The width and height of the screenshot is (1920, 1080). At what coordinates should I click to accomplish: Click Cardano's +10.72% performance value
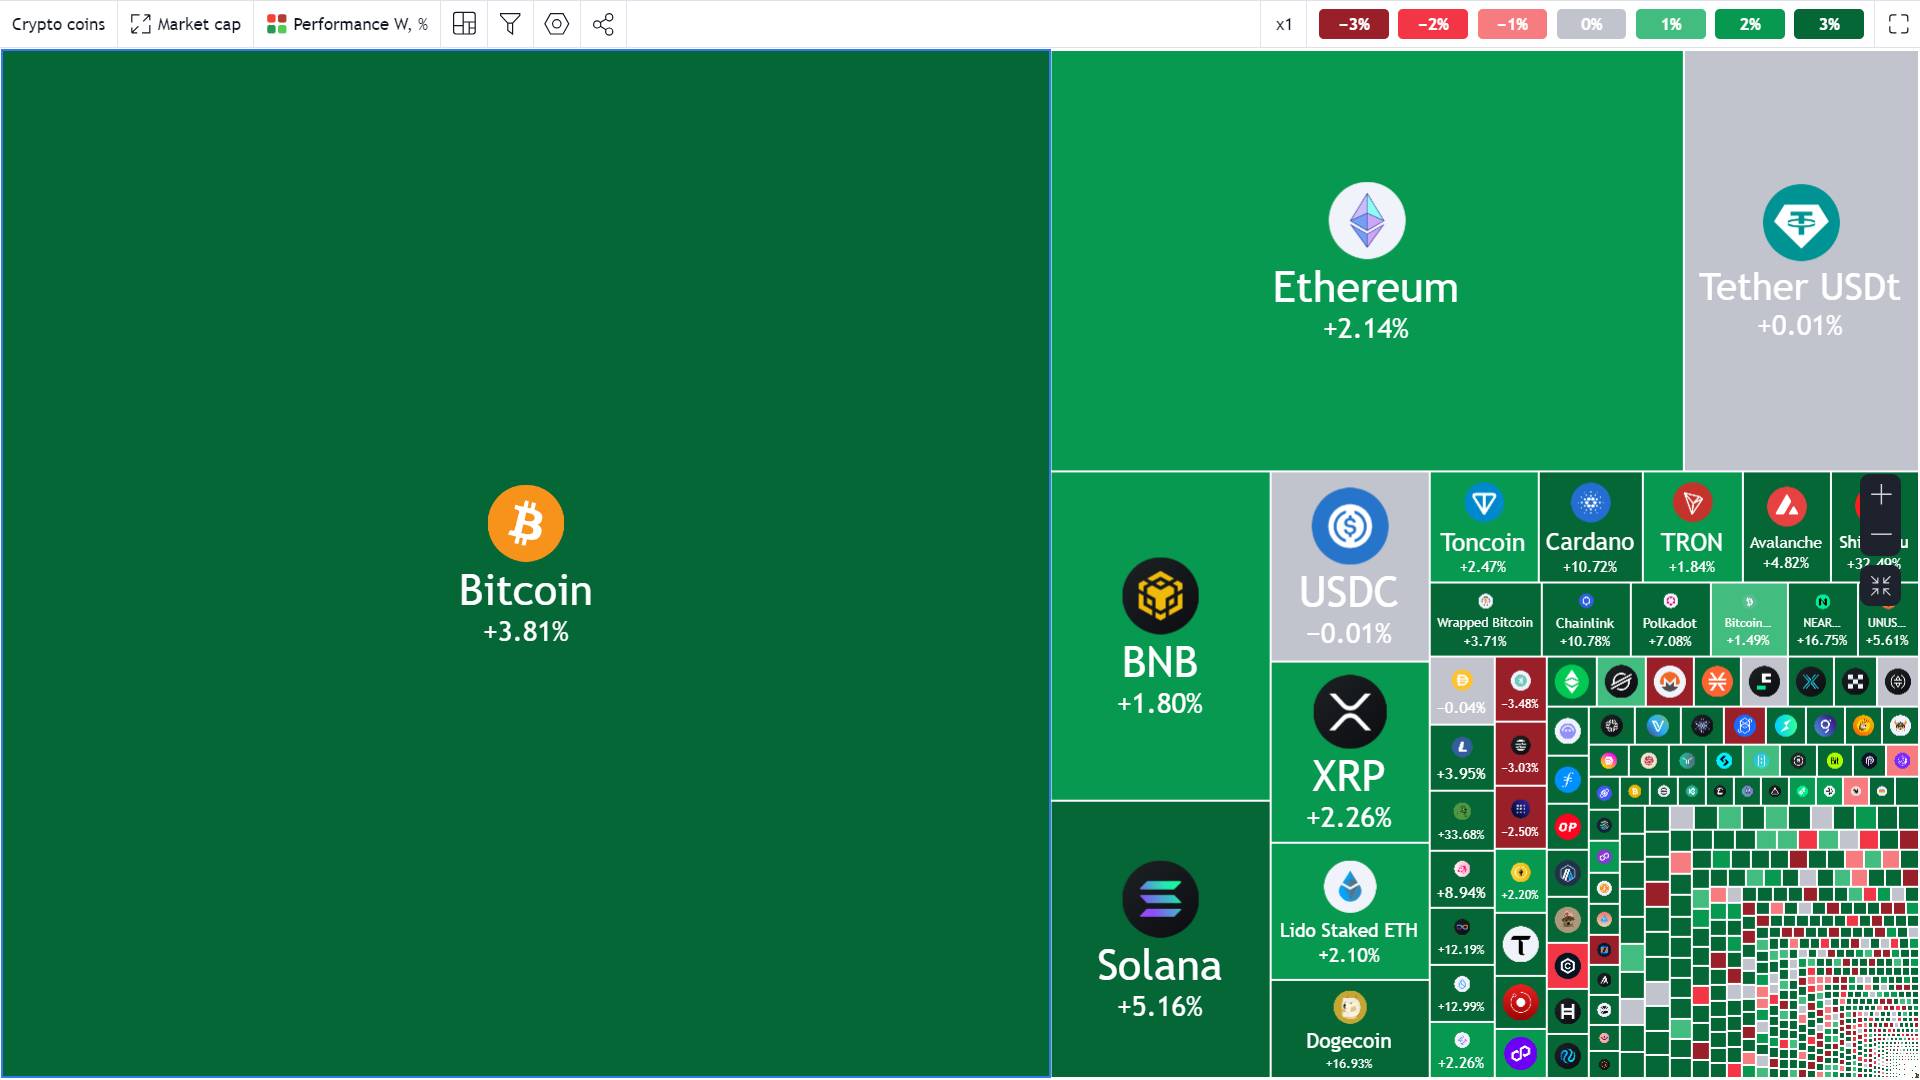pyautogui.click(x=1590, y=567)
